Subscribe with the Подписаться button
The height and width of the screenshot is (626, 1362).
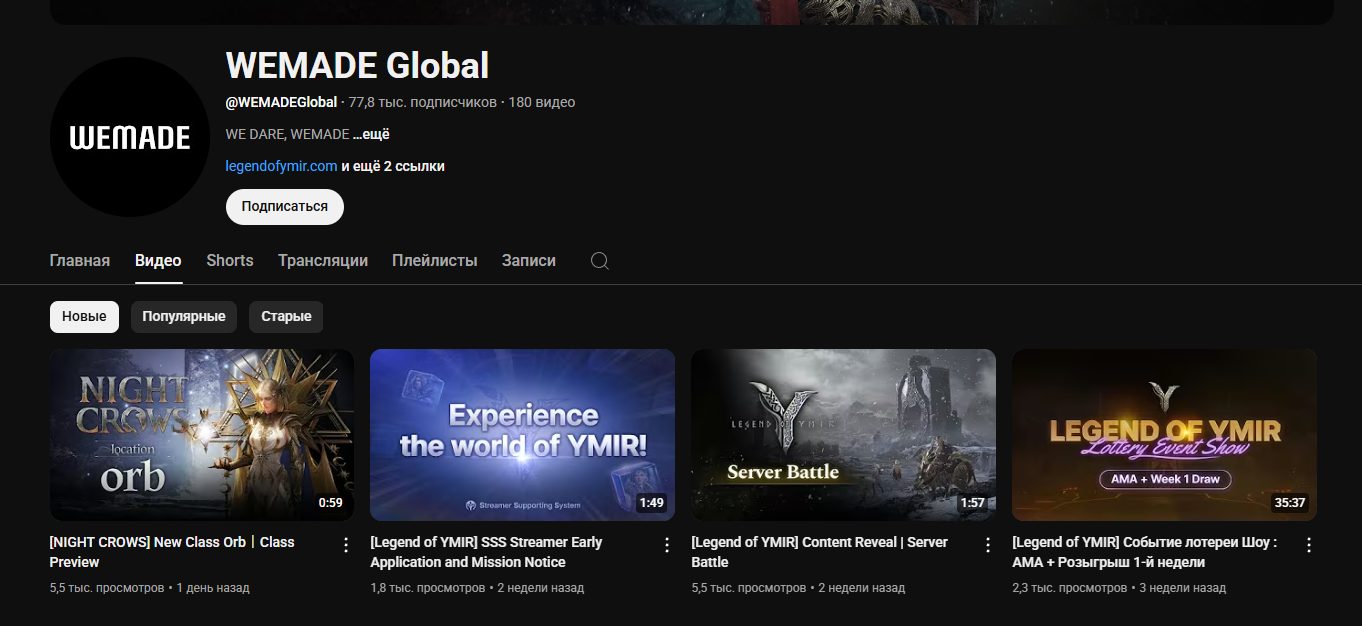[x=285, y=207]
